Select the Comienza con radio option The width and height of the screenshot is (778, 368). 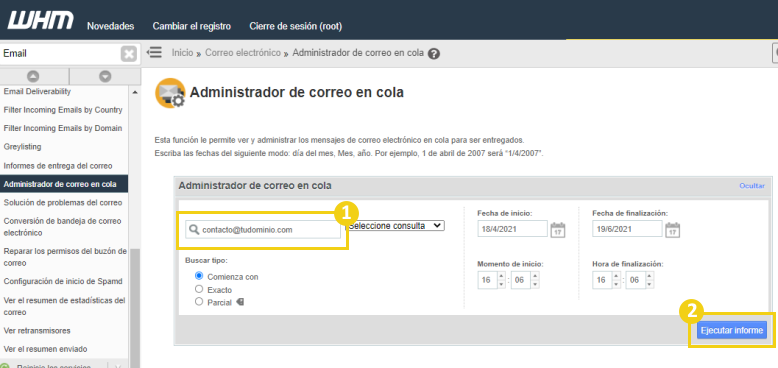click(x=199, y=276)
